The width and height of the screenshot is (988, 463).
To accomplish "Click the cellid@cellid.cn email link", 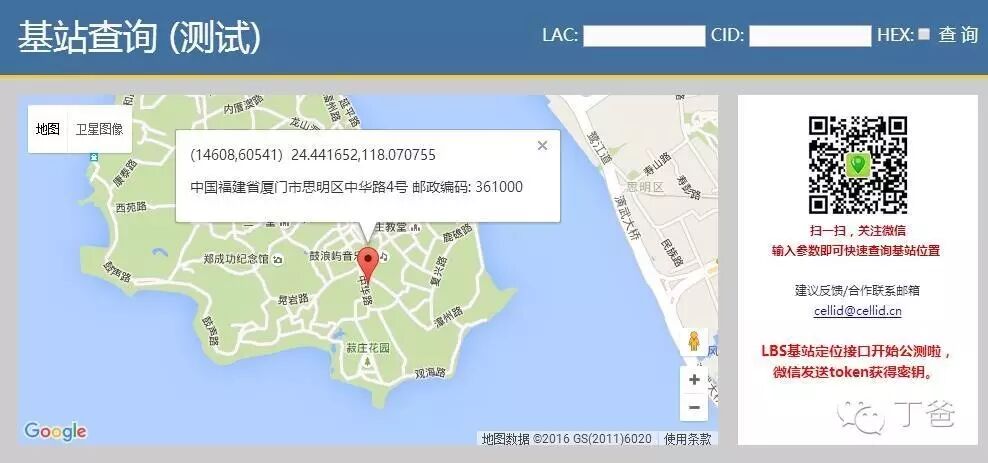I will (x=858, y=311).
